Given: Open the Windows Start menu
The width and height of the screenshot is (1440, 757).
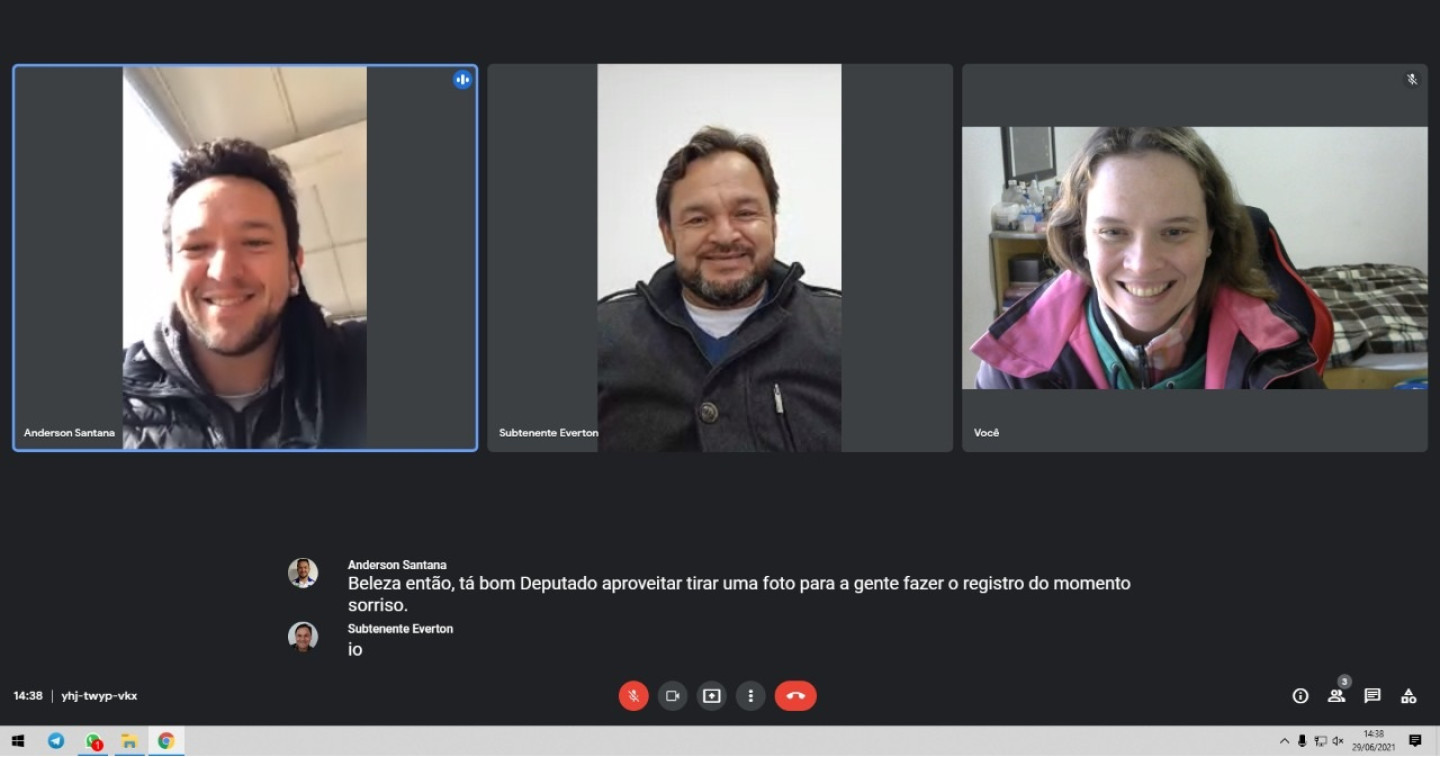Looking at the screenshot, I should 15,741.
